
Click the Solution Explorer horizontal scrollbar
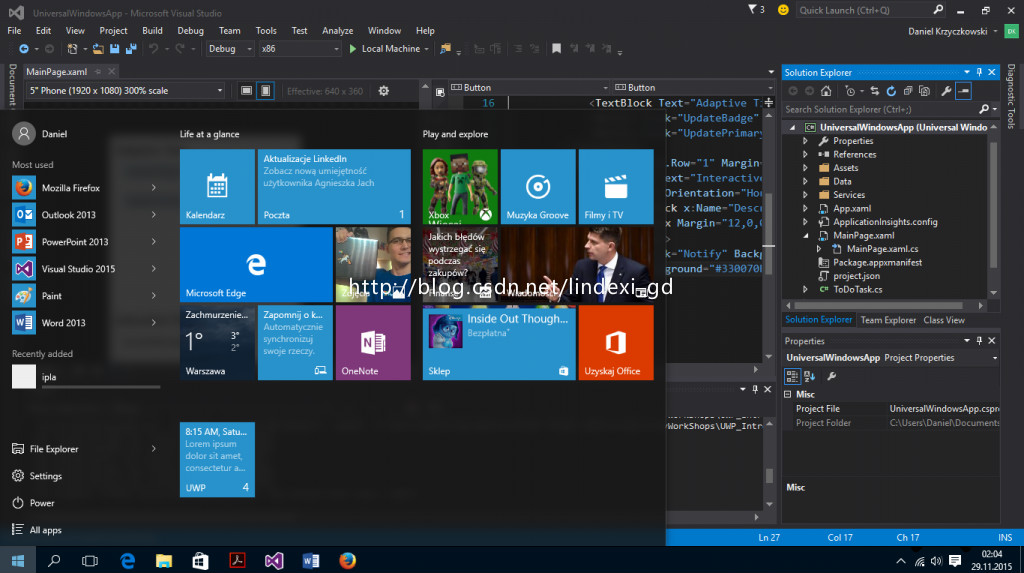pos(878,305)
